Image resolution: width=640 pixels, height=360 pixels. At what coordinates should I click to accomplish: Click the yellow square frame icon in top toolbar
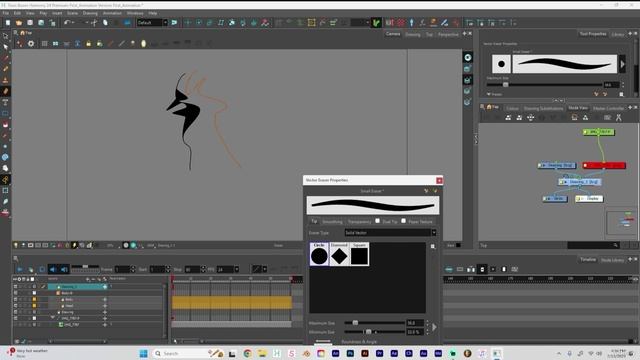[x=311, y=23]
